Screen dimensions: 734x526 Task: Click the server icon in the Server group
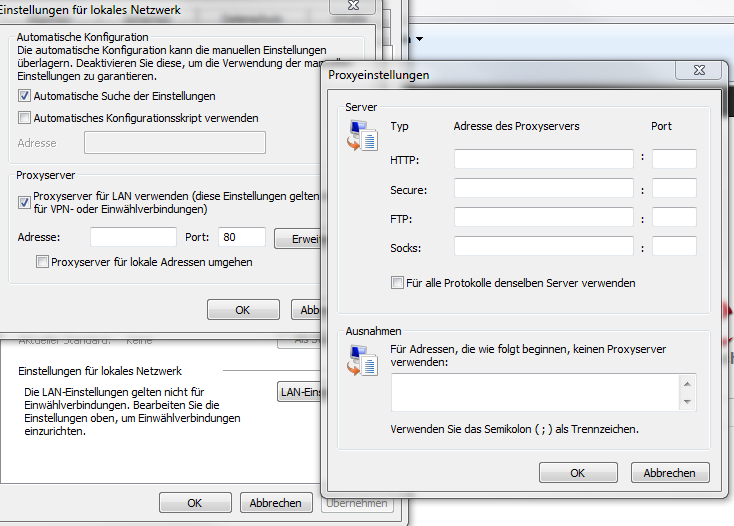coord(361,136)
